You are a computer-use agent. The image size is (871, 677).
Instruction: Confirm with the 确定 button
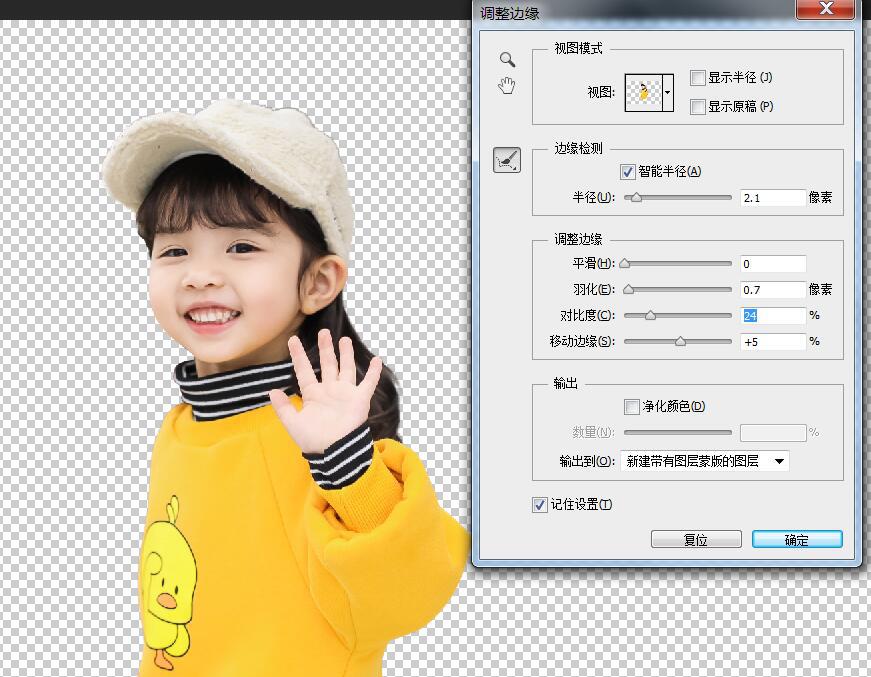797,539
